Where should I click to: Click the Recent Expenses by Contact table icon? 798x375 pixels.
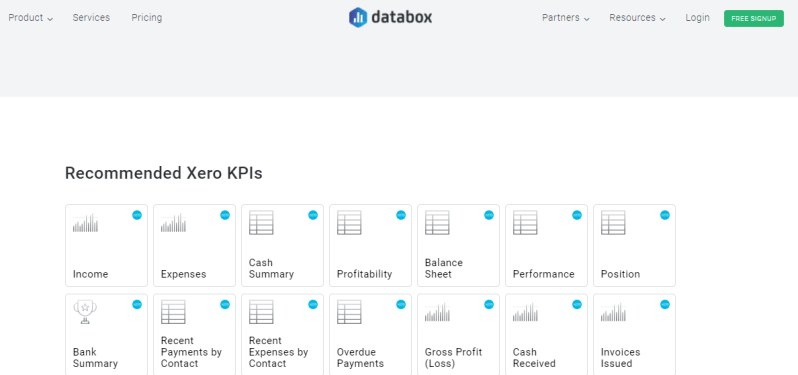click(x=261, y=312)
